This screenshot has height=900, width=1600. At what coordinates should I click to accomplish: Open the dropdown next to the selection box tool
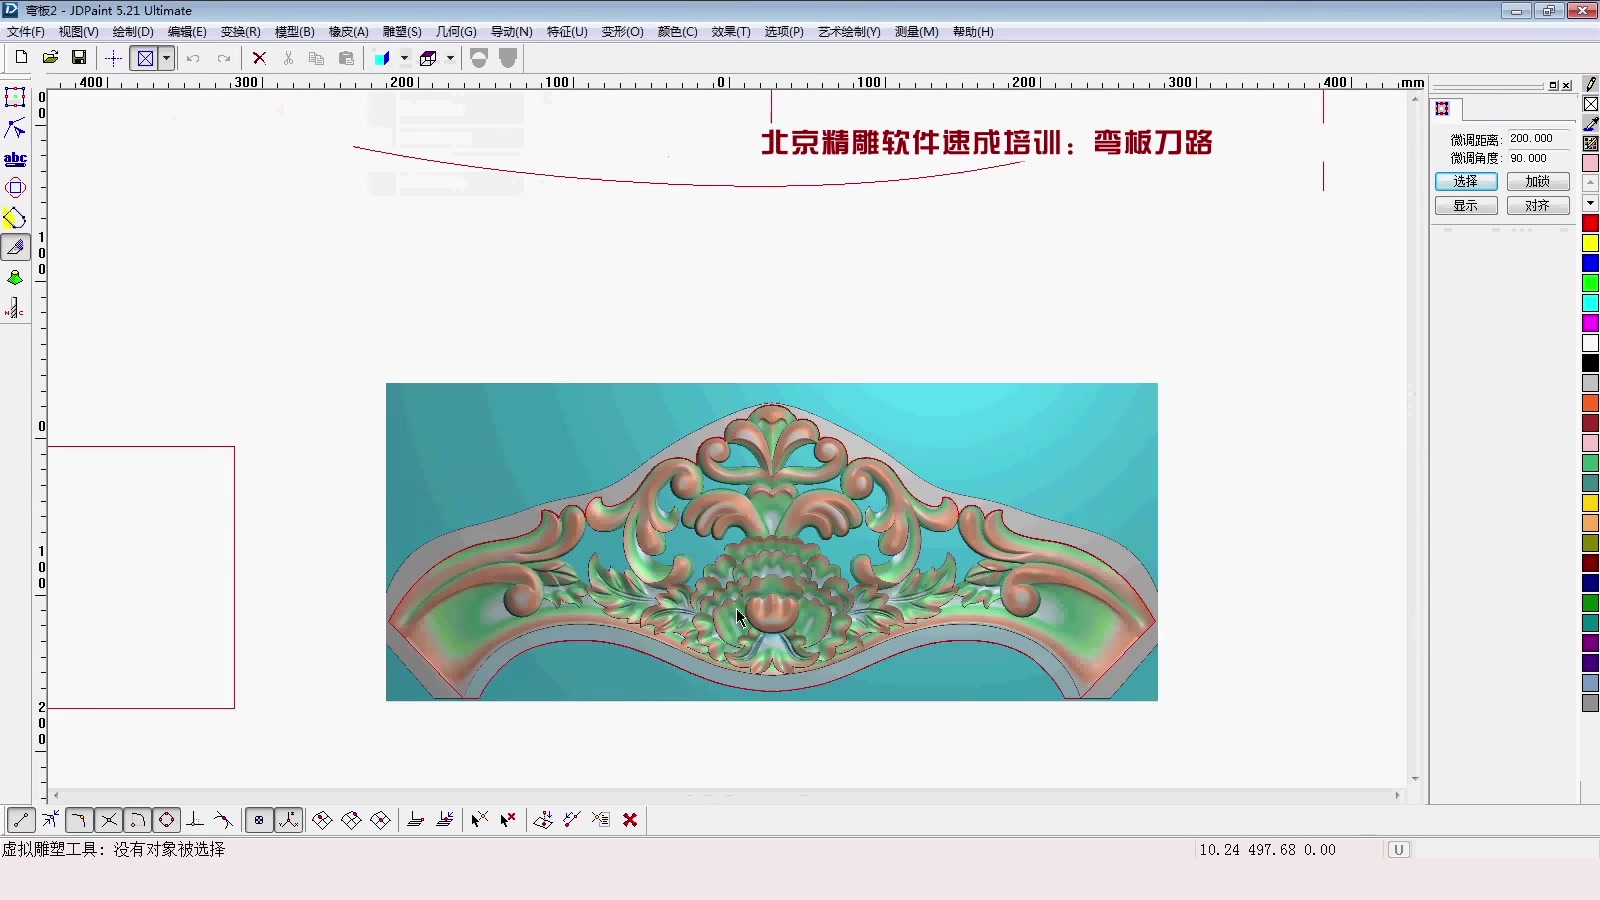pos(164,58)
